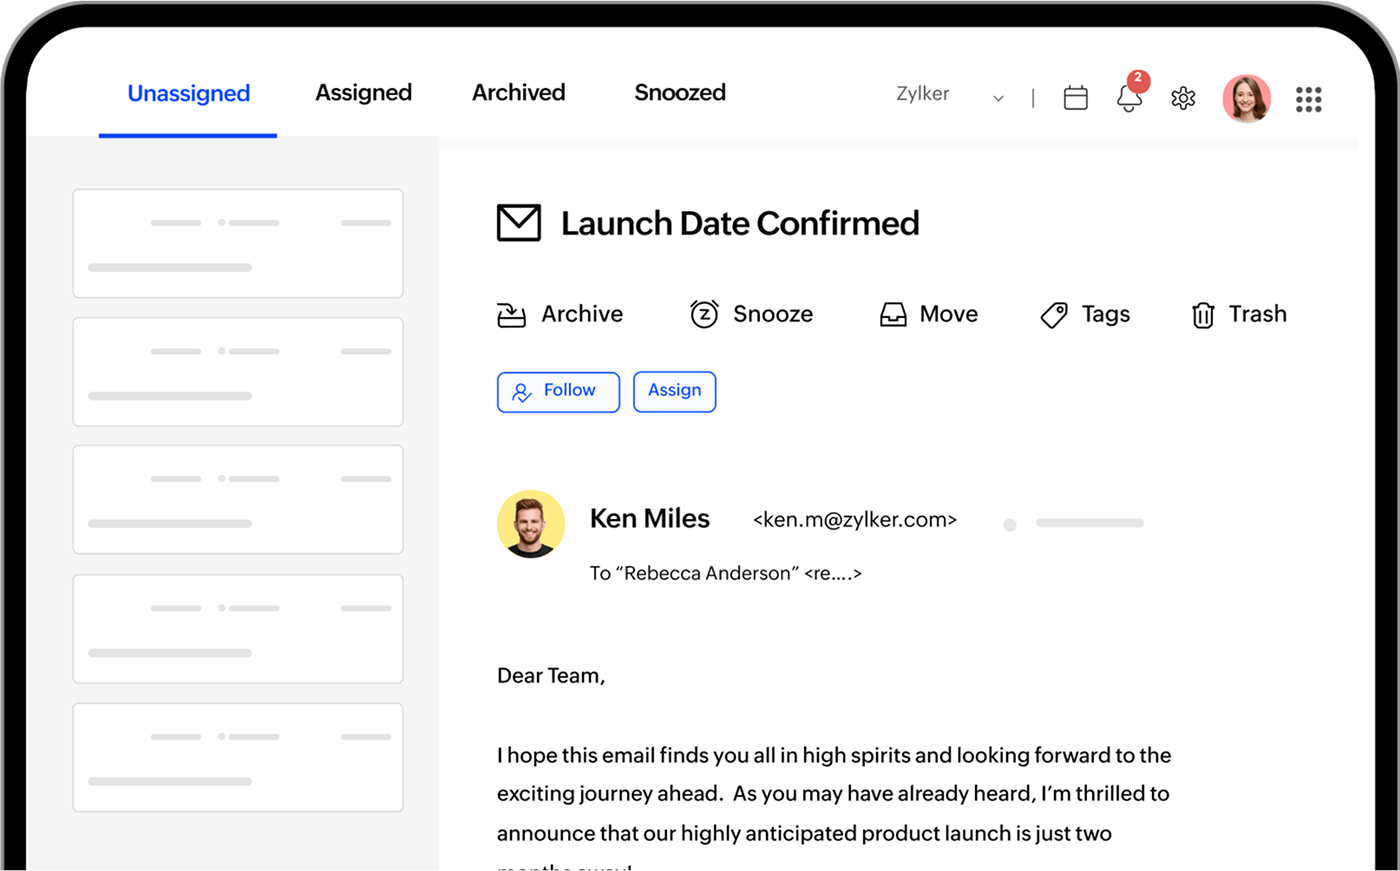Open settings gear icon

1183,98
